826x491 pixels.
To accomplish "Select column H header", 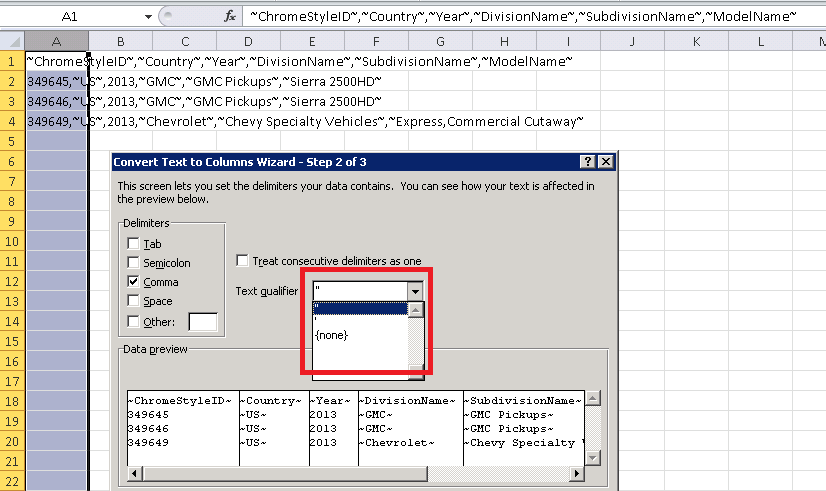I will click(x=504, y=41).
